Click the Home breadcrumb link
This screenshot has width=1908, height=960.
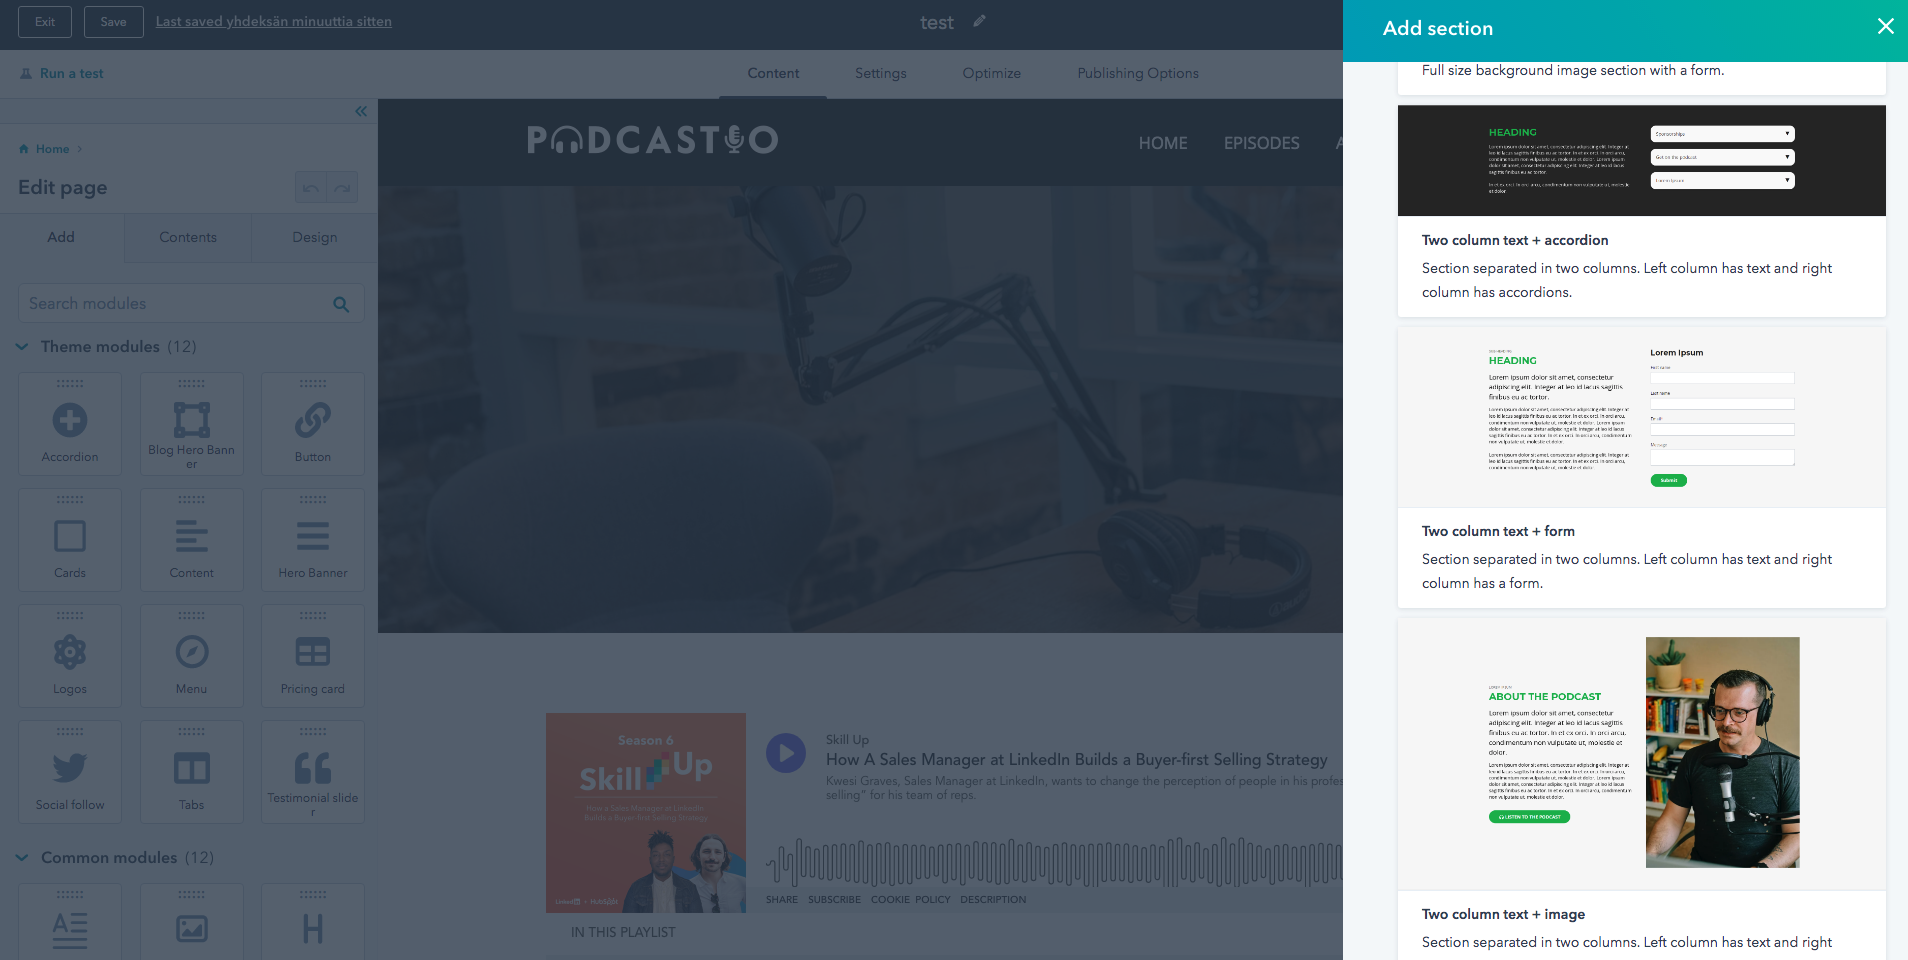[52, 149]
